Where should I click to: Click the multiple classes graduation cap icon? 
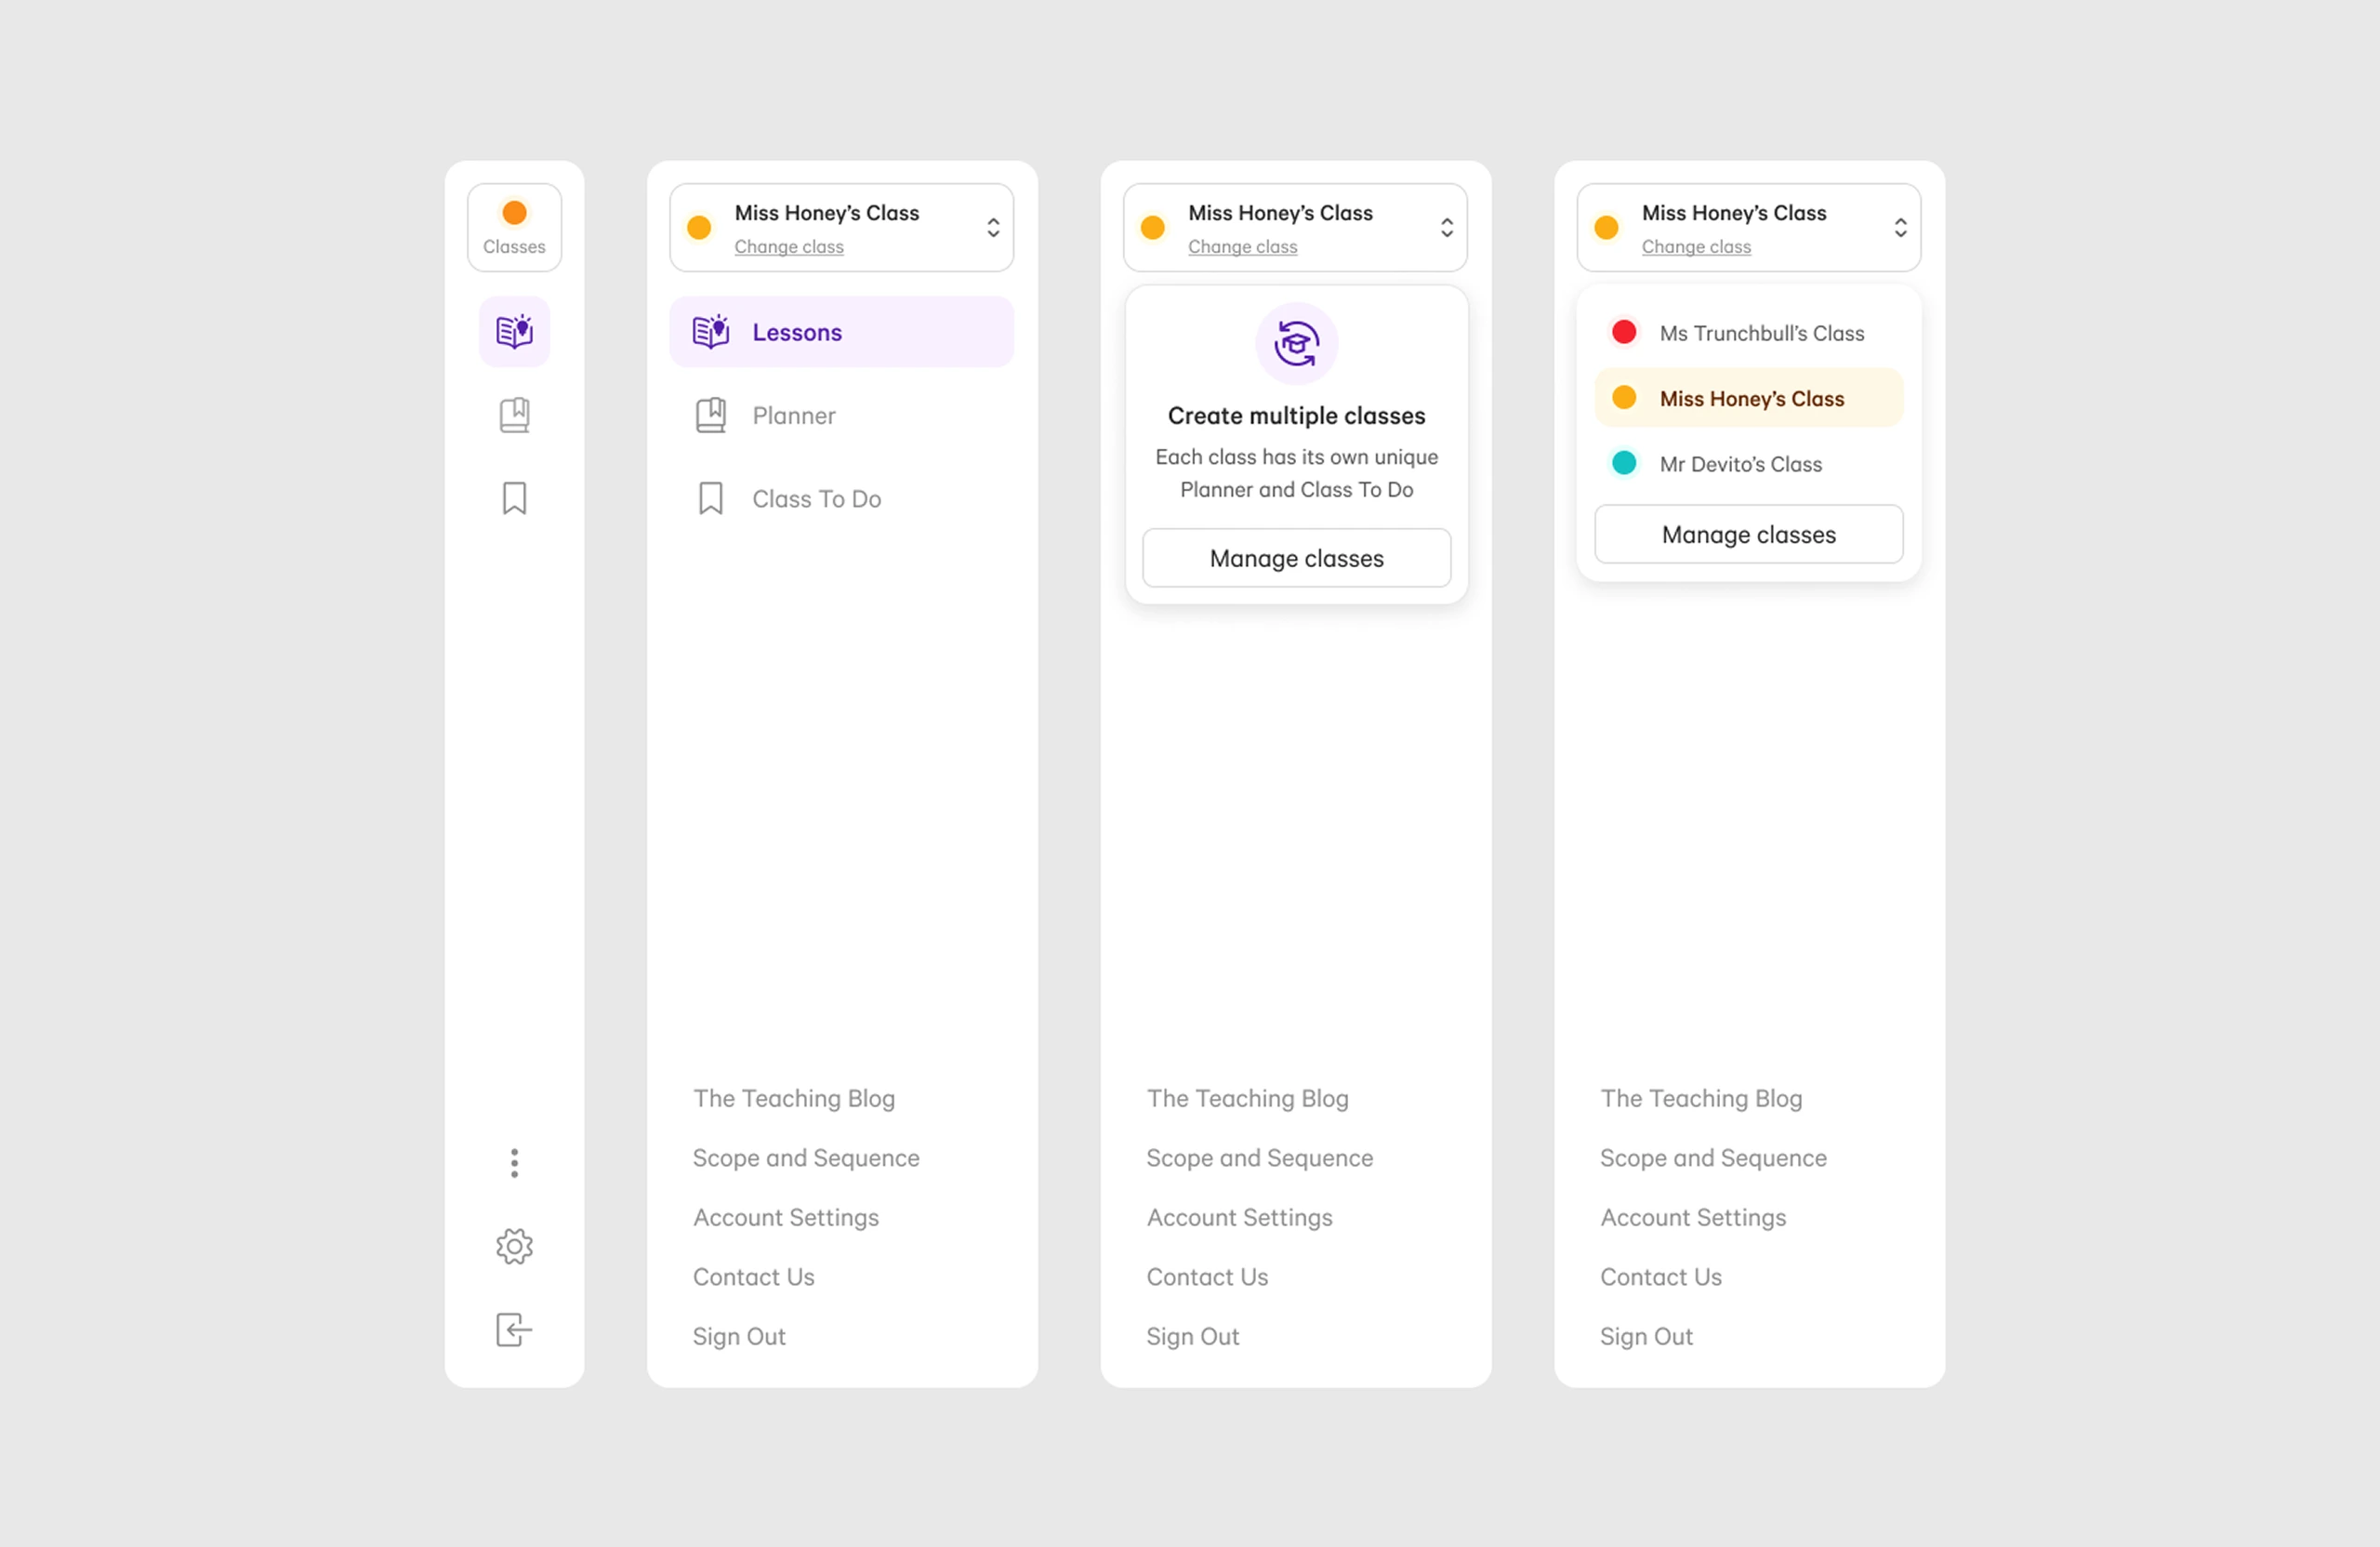1296,344
